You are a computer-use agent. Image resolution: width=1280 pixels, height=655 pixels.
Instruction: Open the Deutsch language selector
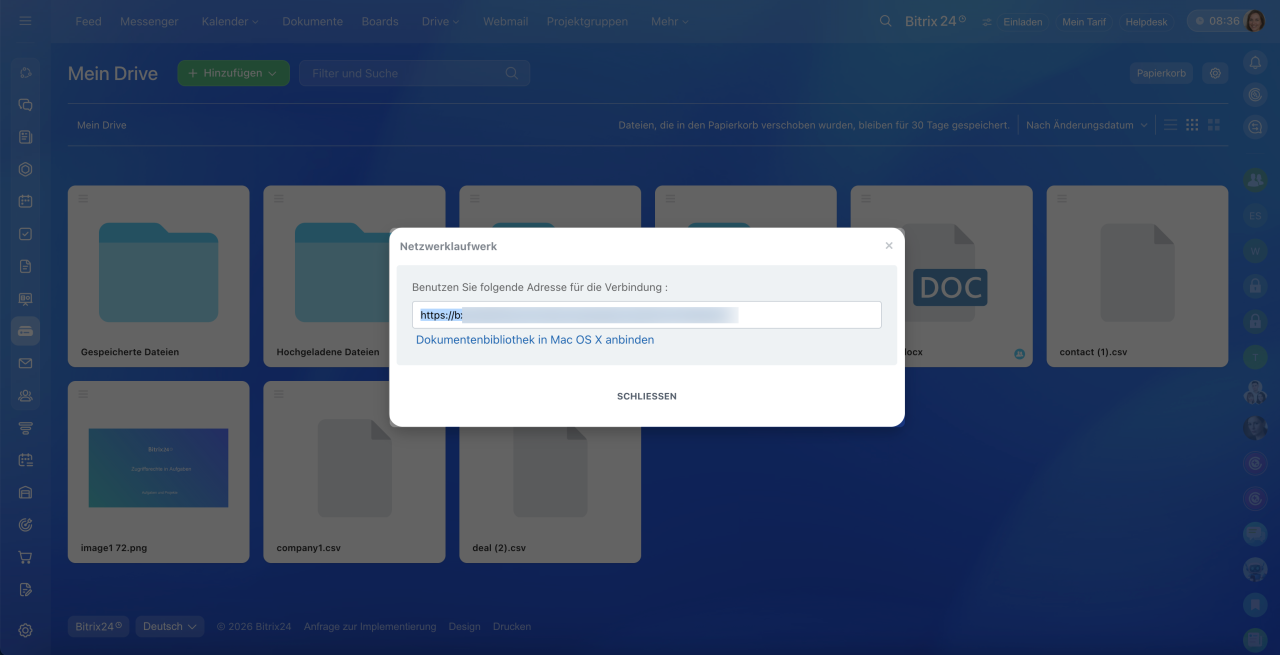click(170, 626)
